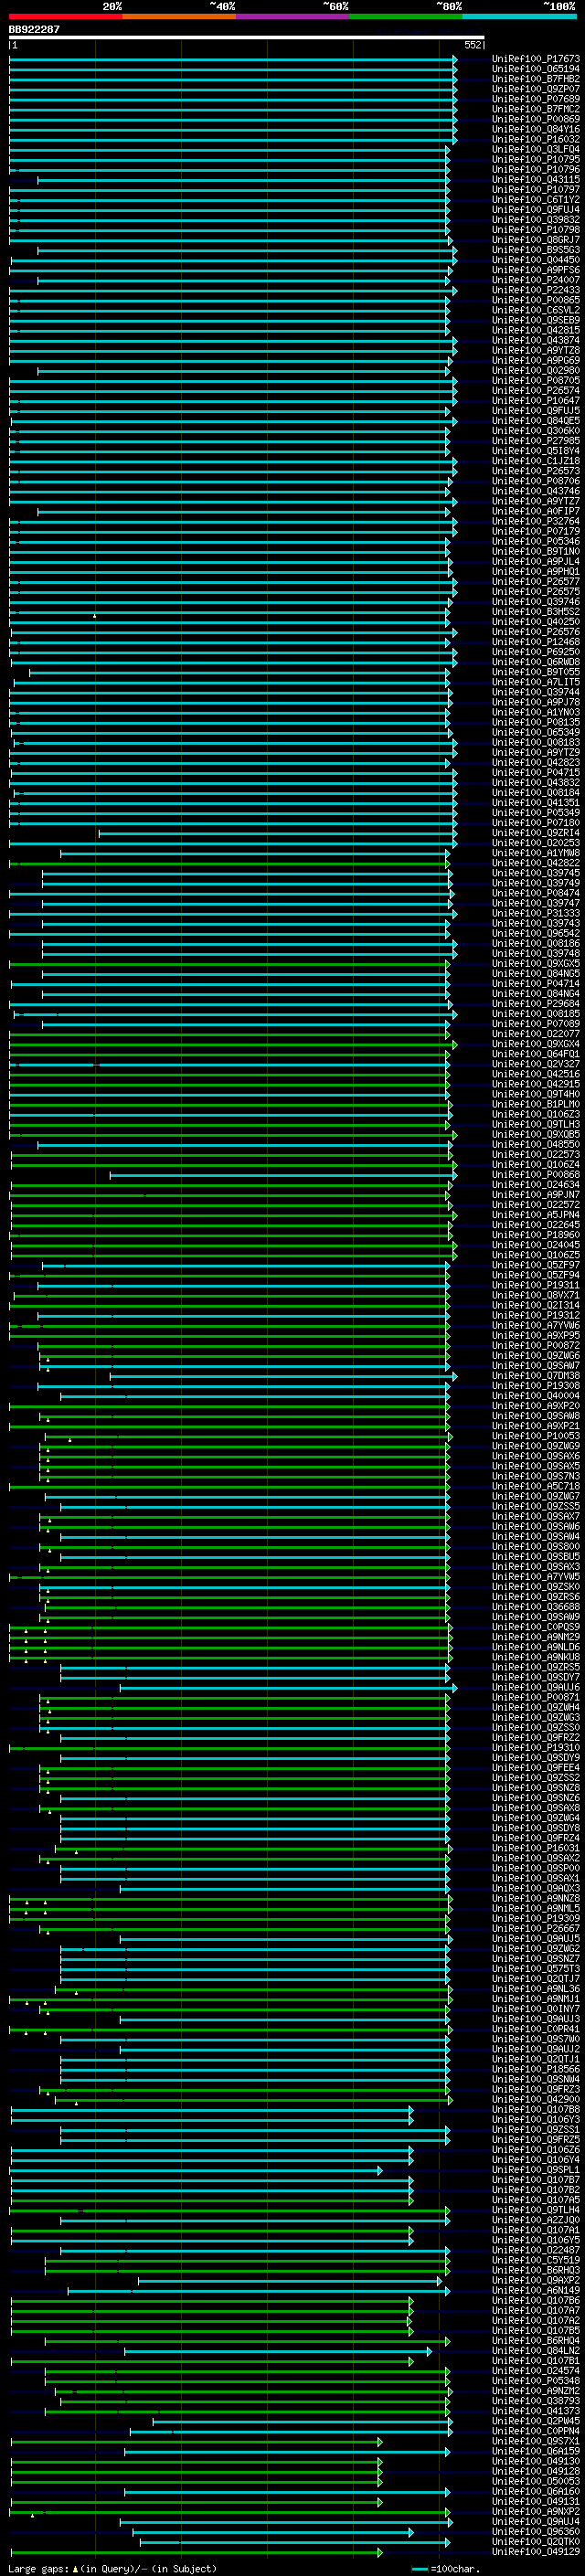Follow the UniRef100_P22433 hit label

click(x=535, y=290)
